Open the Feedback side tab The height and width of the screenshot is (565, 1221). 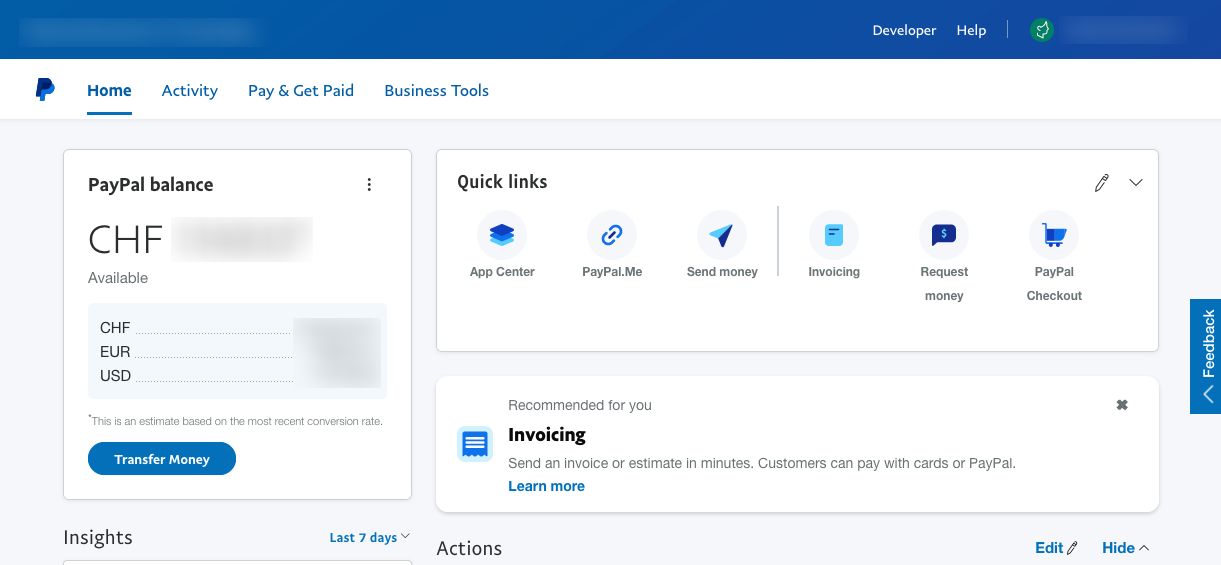click(1206, 356)
